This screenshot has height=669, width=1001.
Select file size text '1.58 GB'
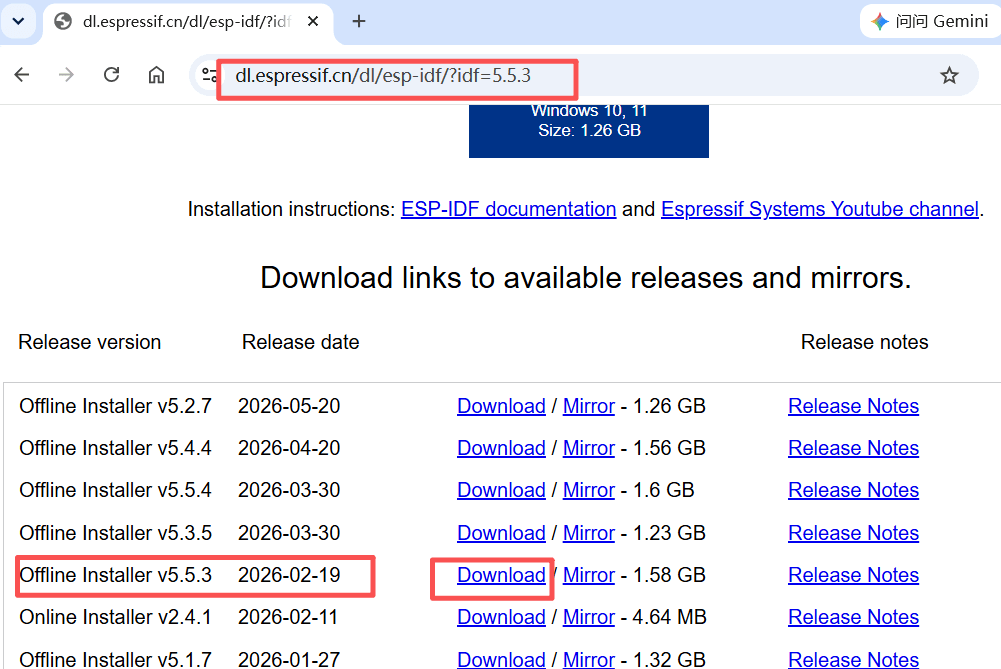tap(669, 575)
